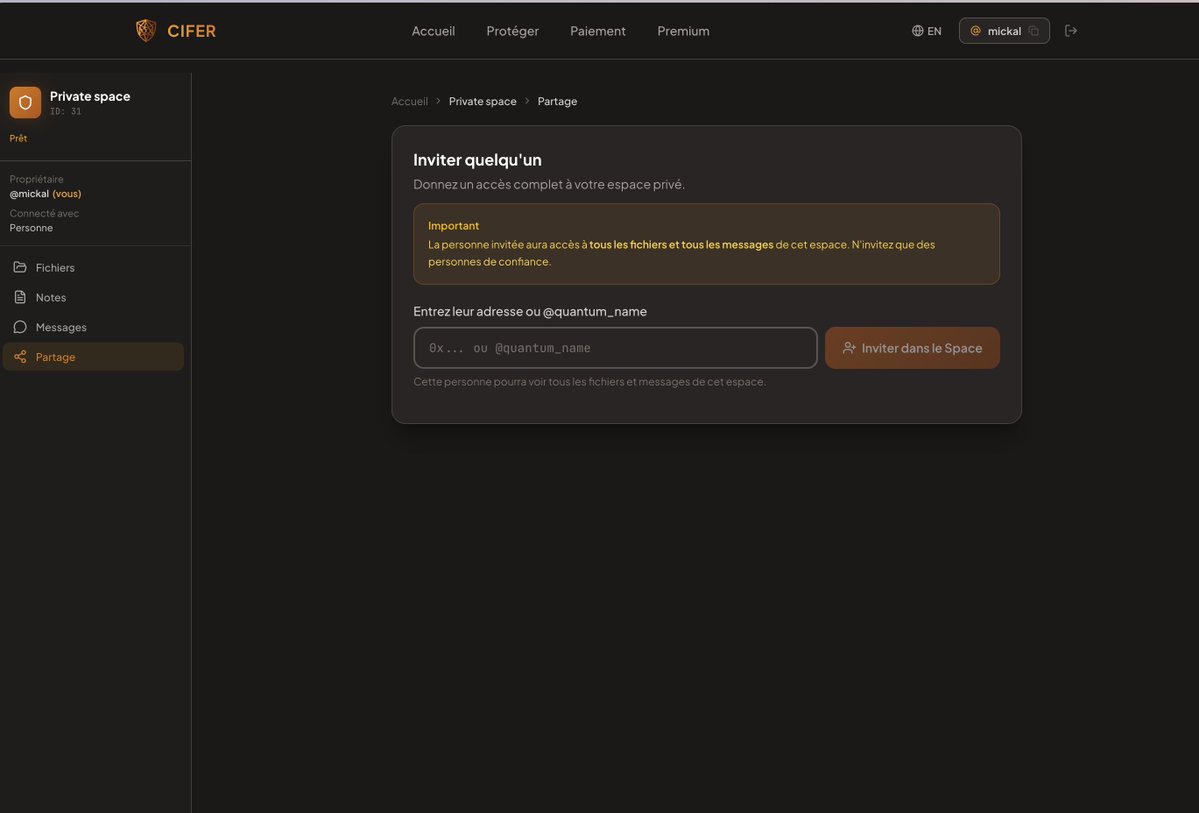Open Private space breadcrumb link
The image size is (1199, 813).
[x=483, y=101]
